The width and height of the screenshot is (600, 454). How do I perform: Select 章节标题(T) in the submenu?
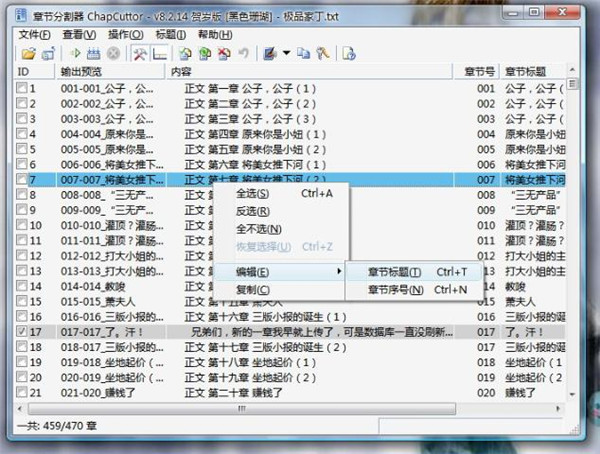[x=413, y=272]
